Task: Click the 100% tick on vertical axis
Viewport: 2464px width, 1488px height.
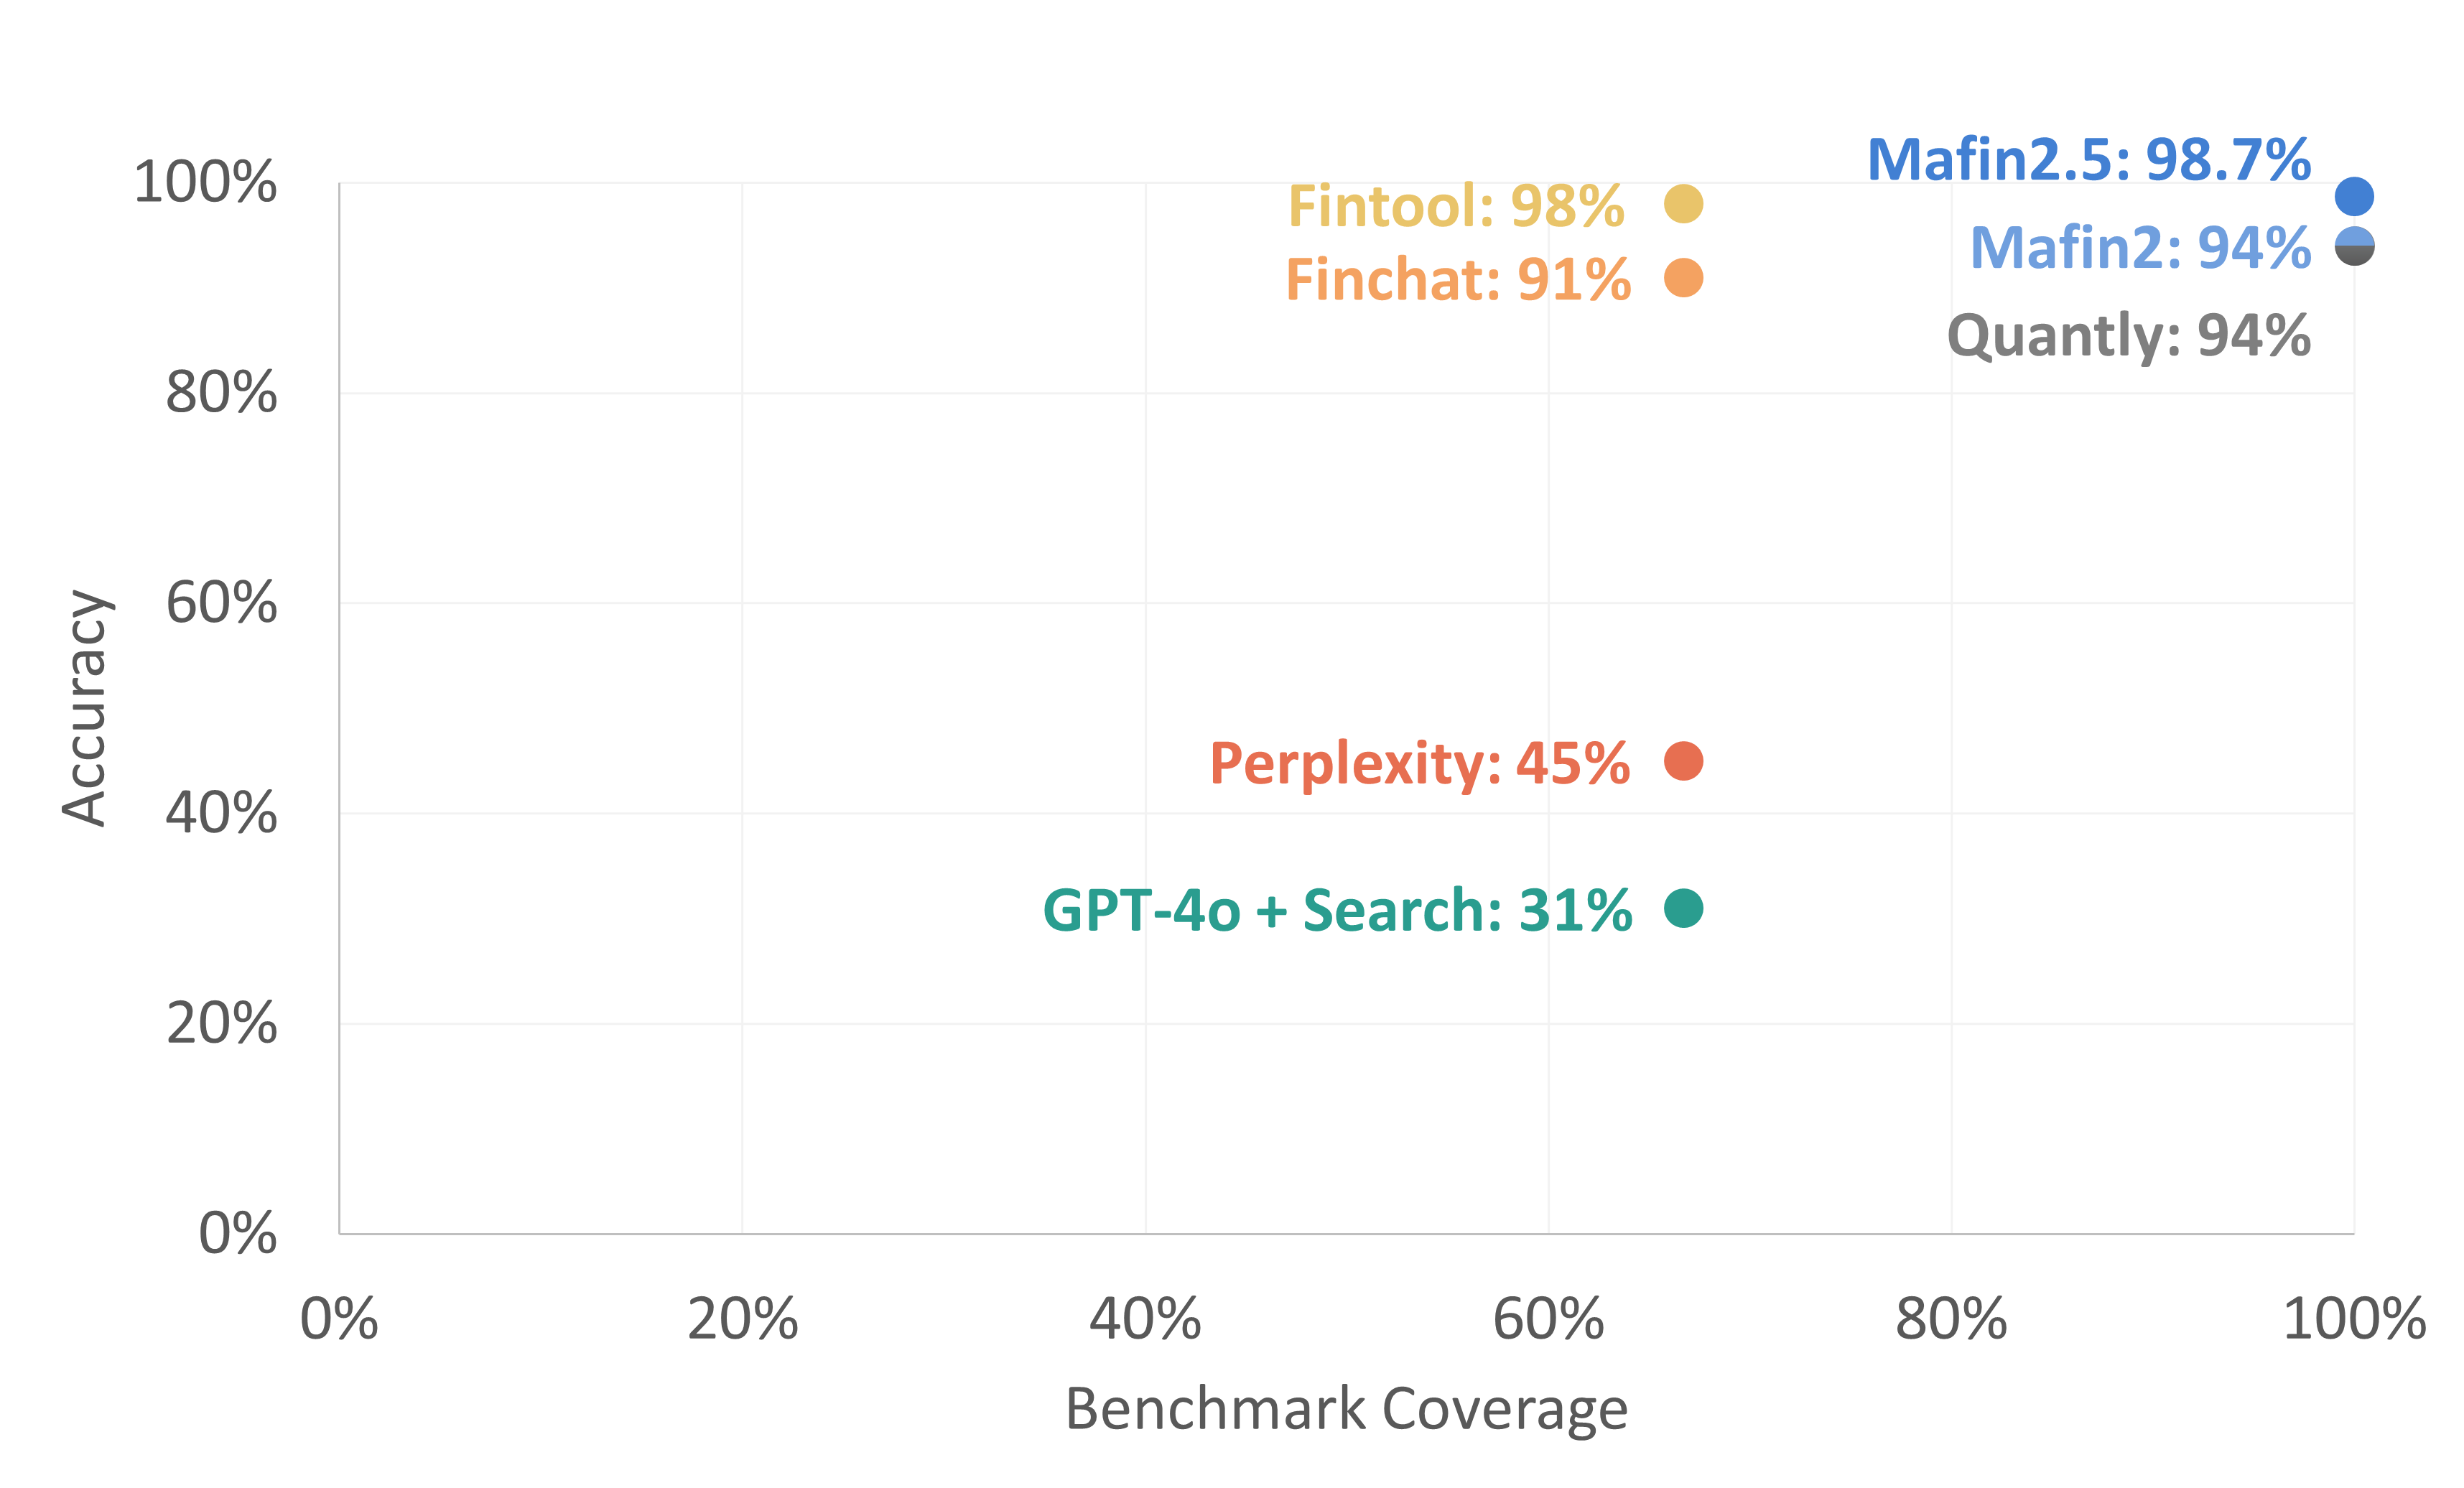Action: (205, 183)
